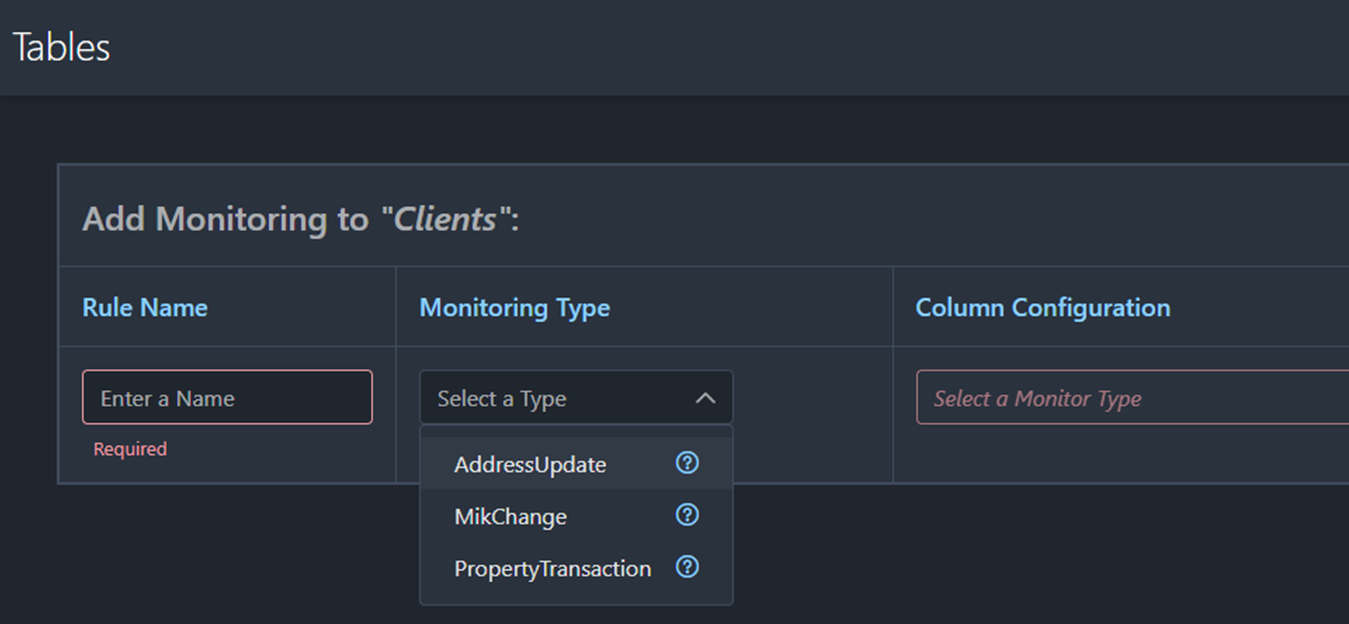Click the MikChange help circle icon
This screenshot has height=624, width=1349.
click(x=687, y=514)
